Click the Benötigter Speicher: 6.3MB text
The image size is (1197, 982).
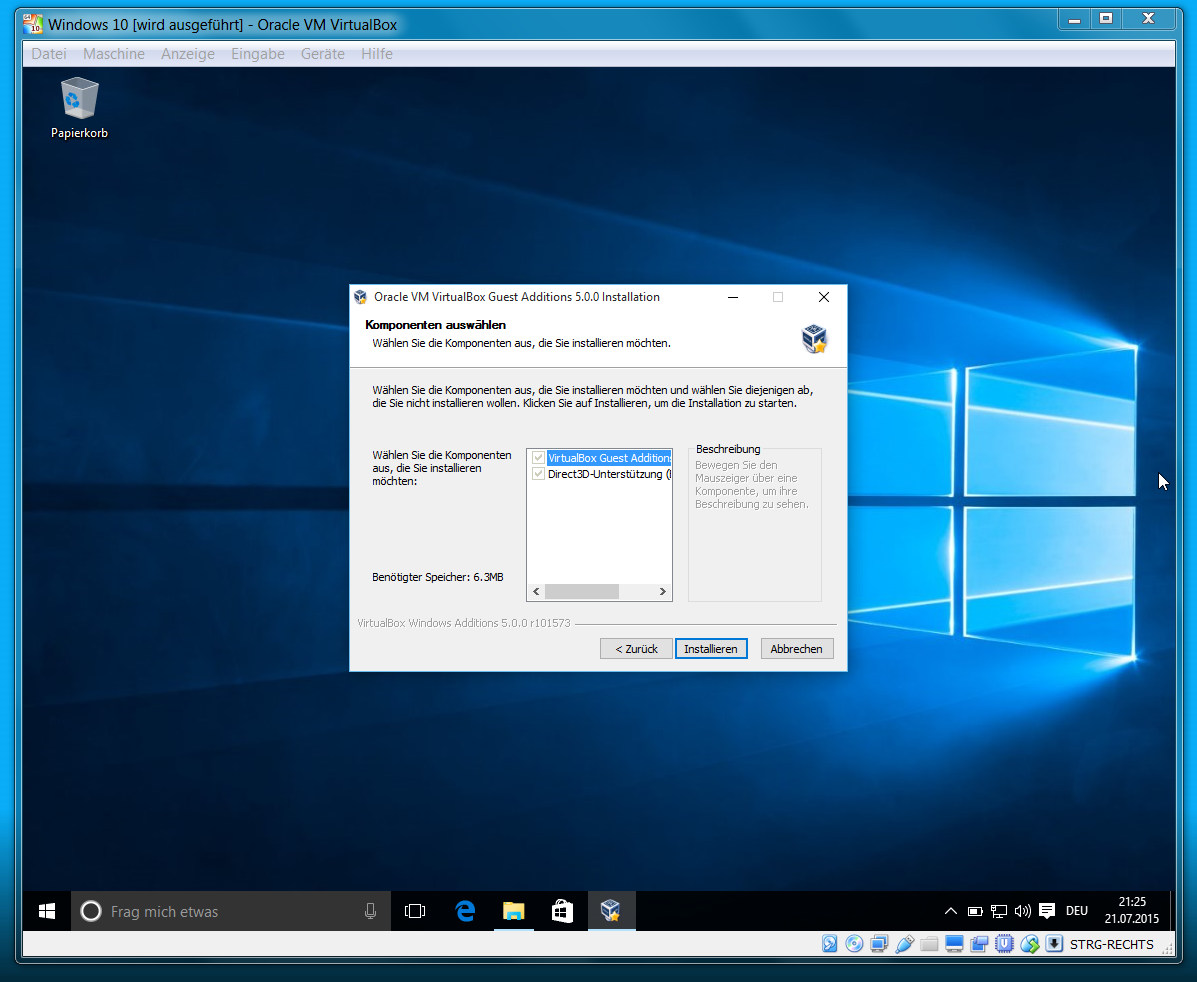pos(437,577)
